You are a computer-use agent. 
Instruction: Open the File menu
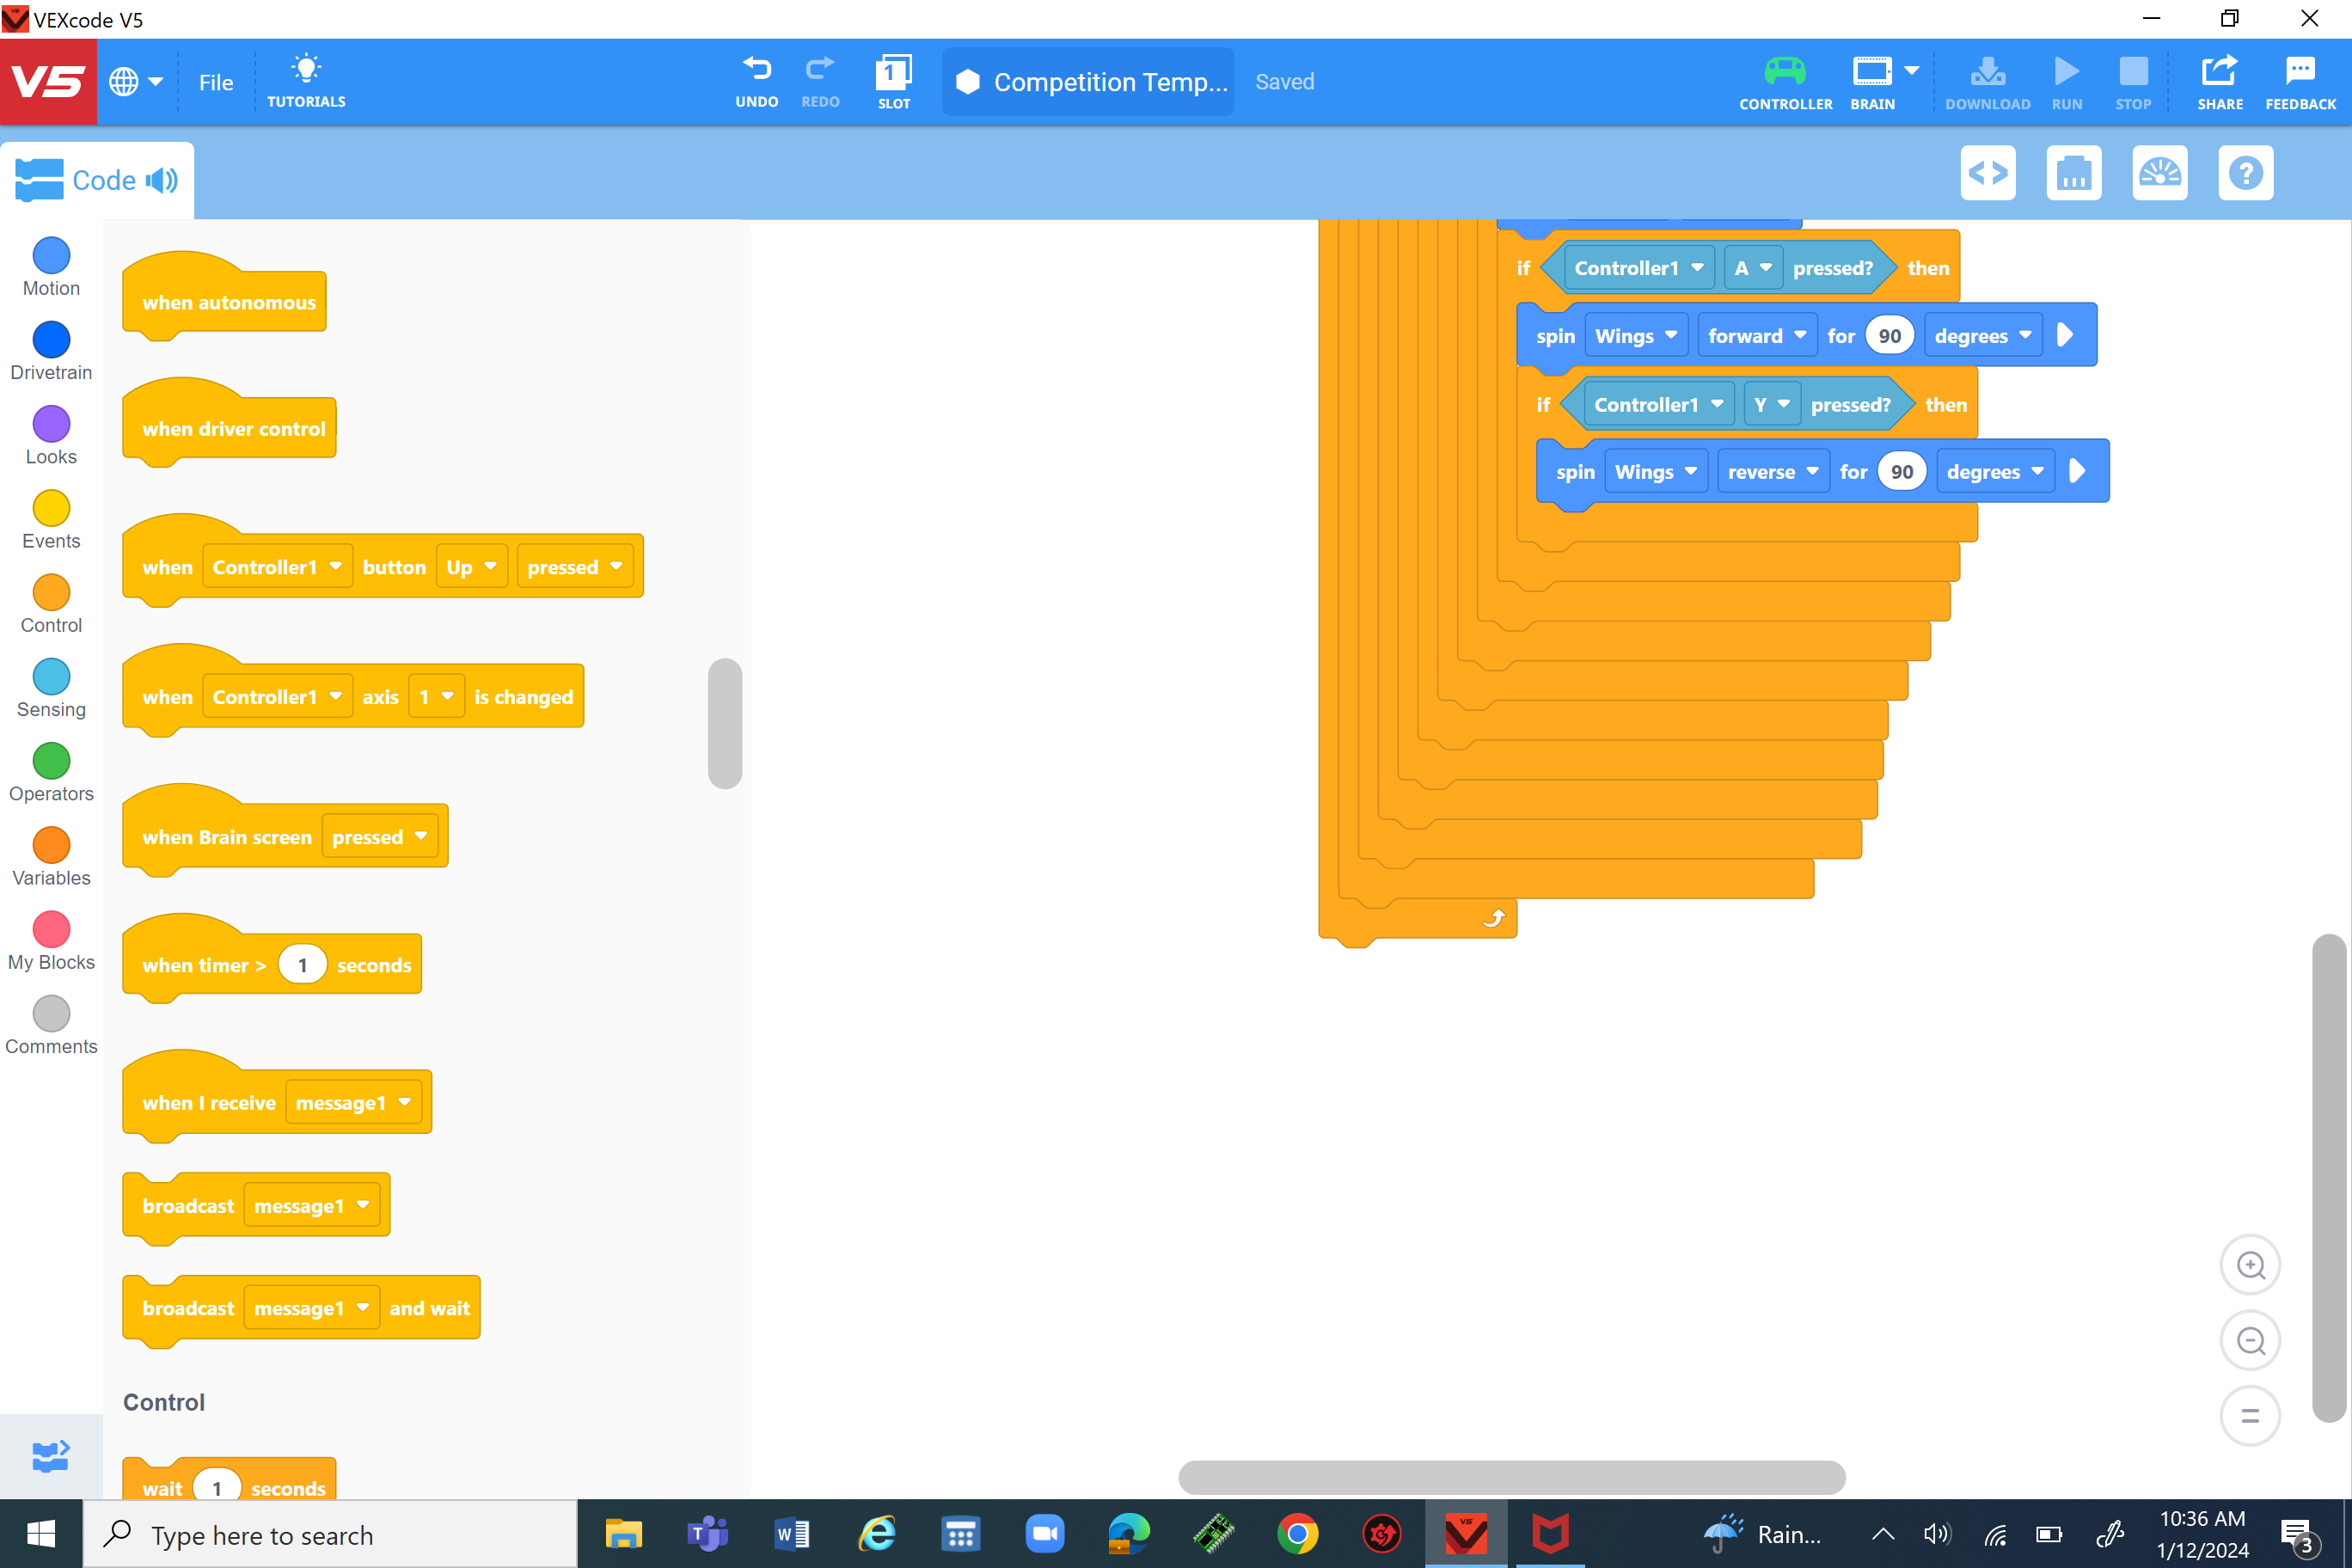tap(216, 83)
